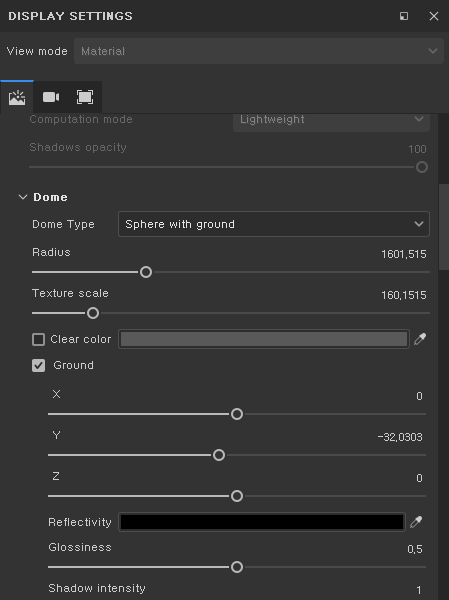Switch to the camera settings tab
449x600 pixels.
coord(51,97)
